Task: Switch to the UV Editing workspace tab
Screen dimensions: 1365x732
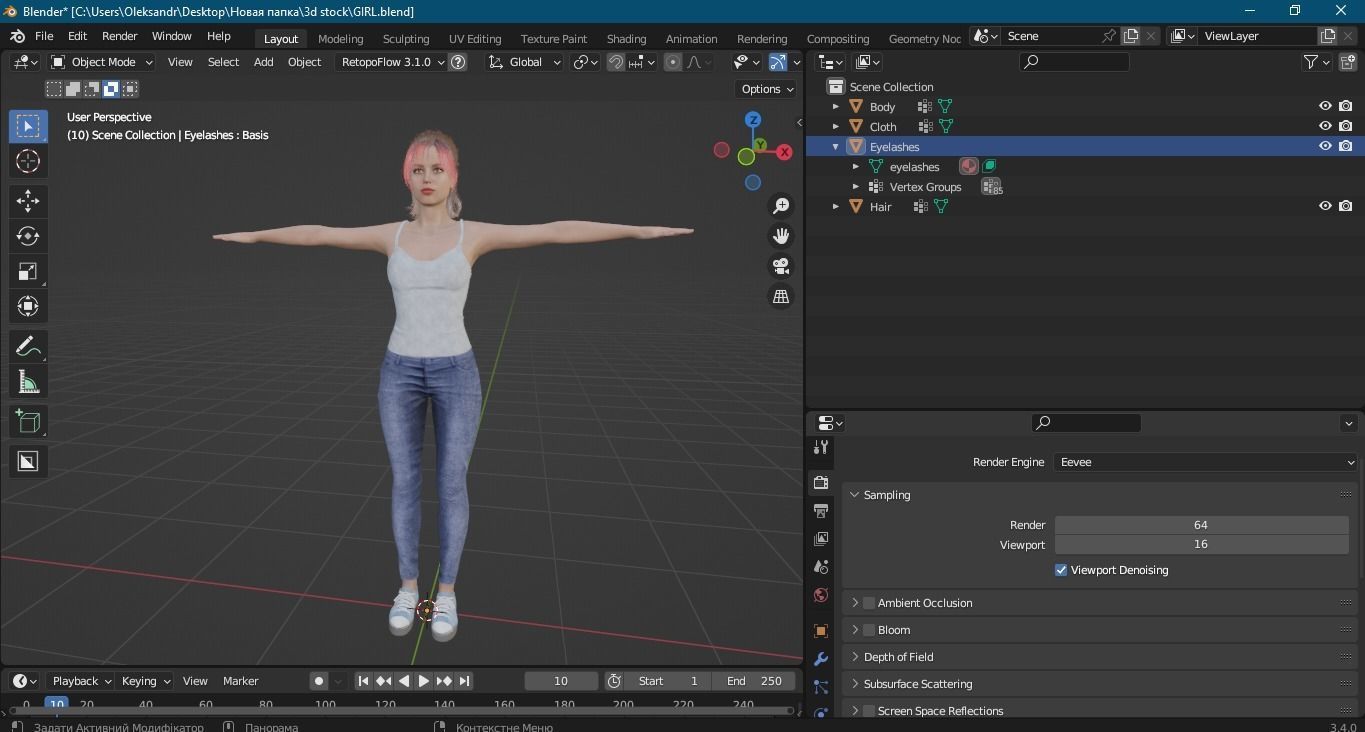Action: point(475,39)
